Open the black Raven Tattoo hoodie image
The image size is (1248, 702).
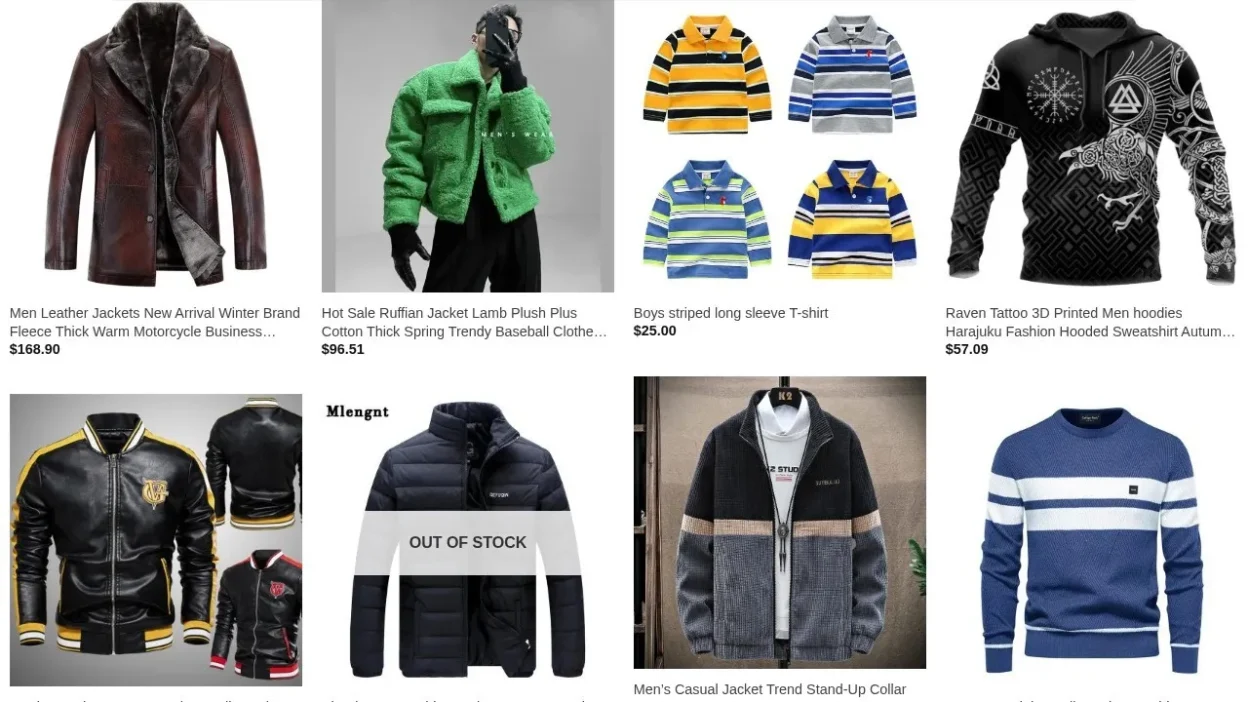tap(1092, 146)
